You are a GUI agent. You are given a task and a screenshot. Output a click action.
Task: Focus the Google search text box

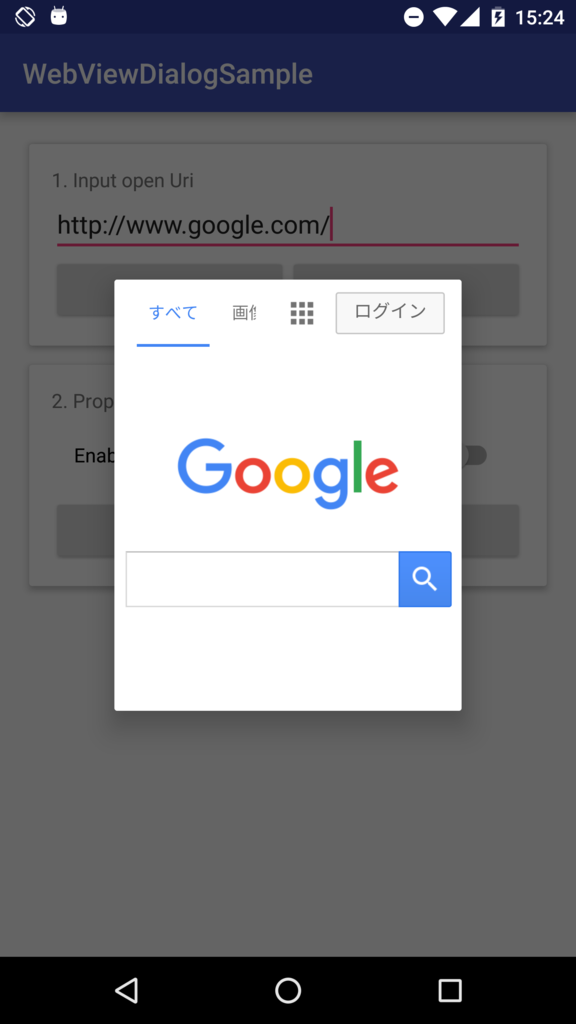pos(263,579)
